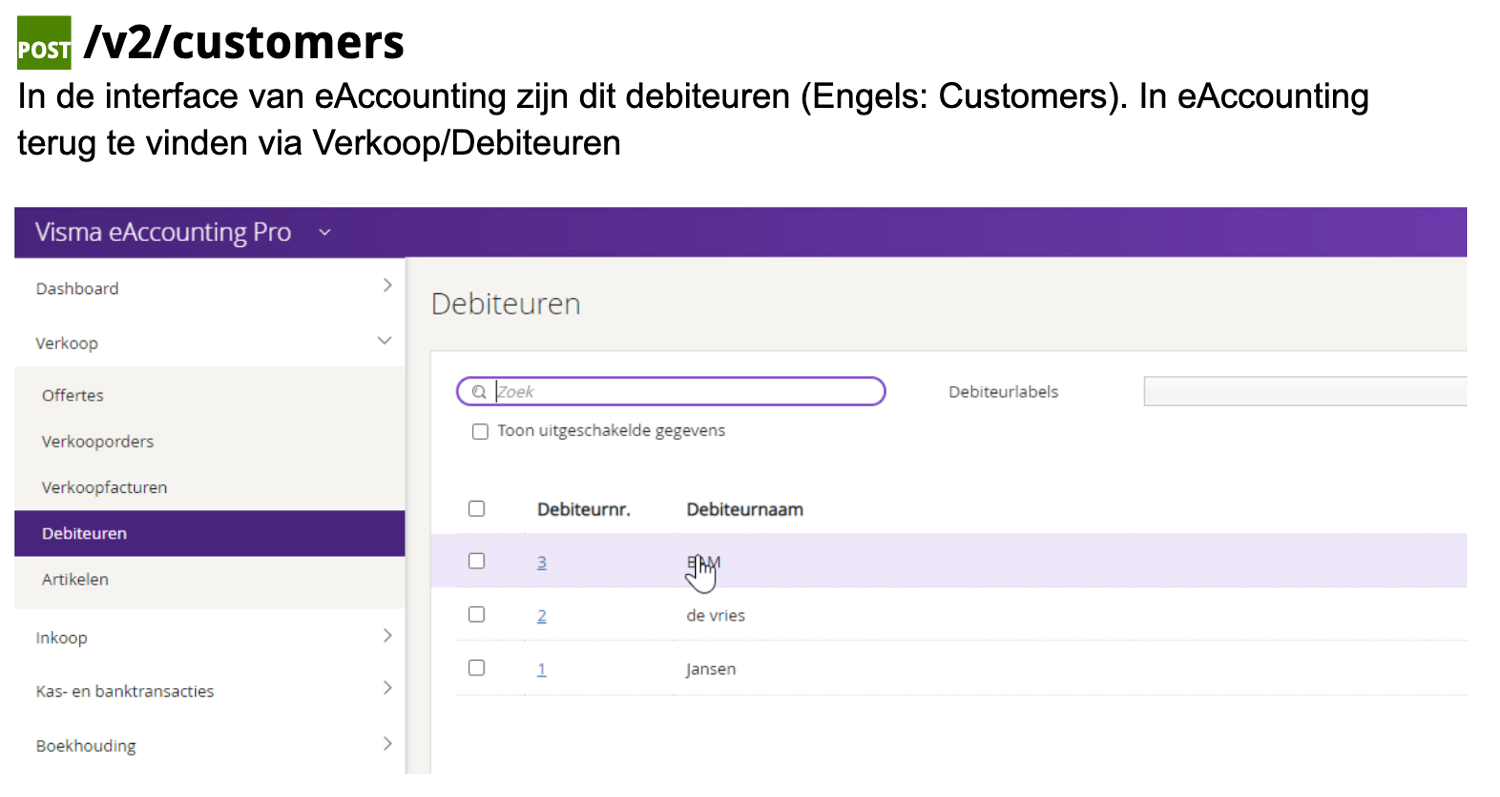1500x797 pixels.
Task: Open debiteur number 3 link
Action: coord(541,562)
